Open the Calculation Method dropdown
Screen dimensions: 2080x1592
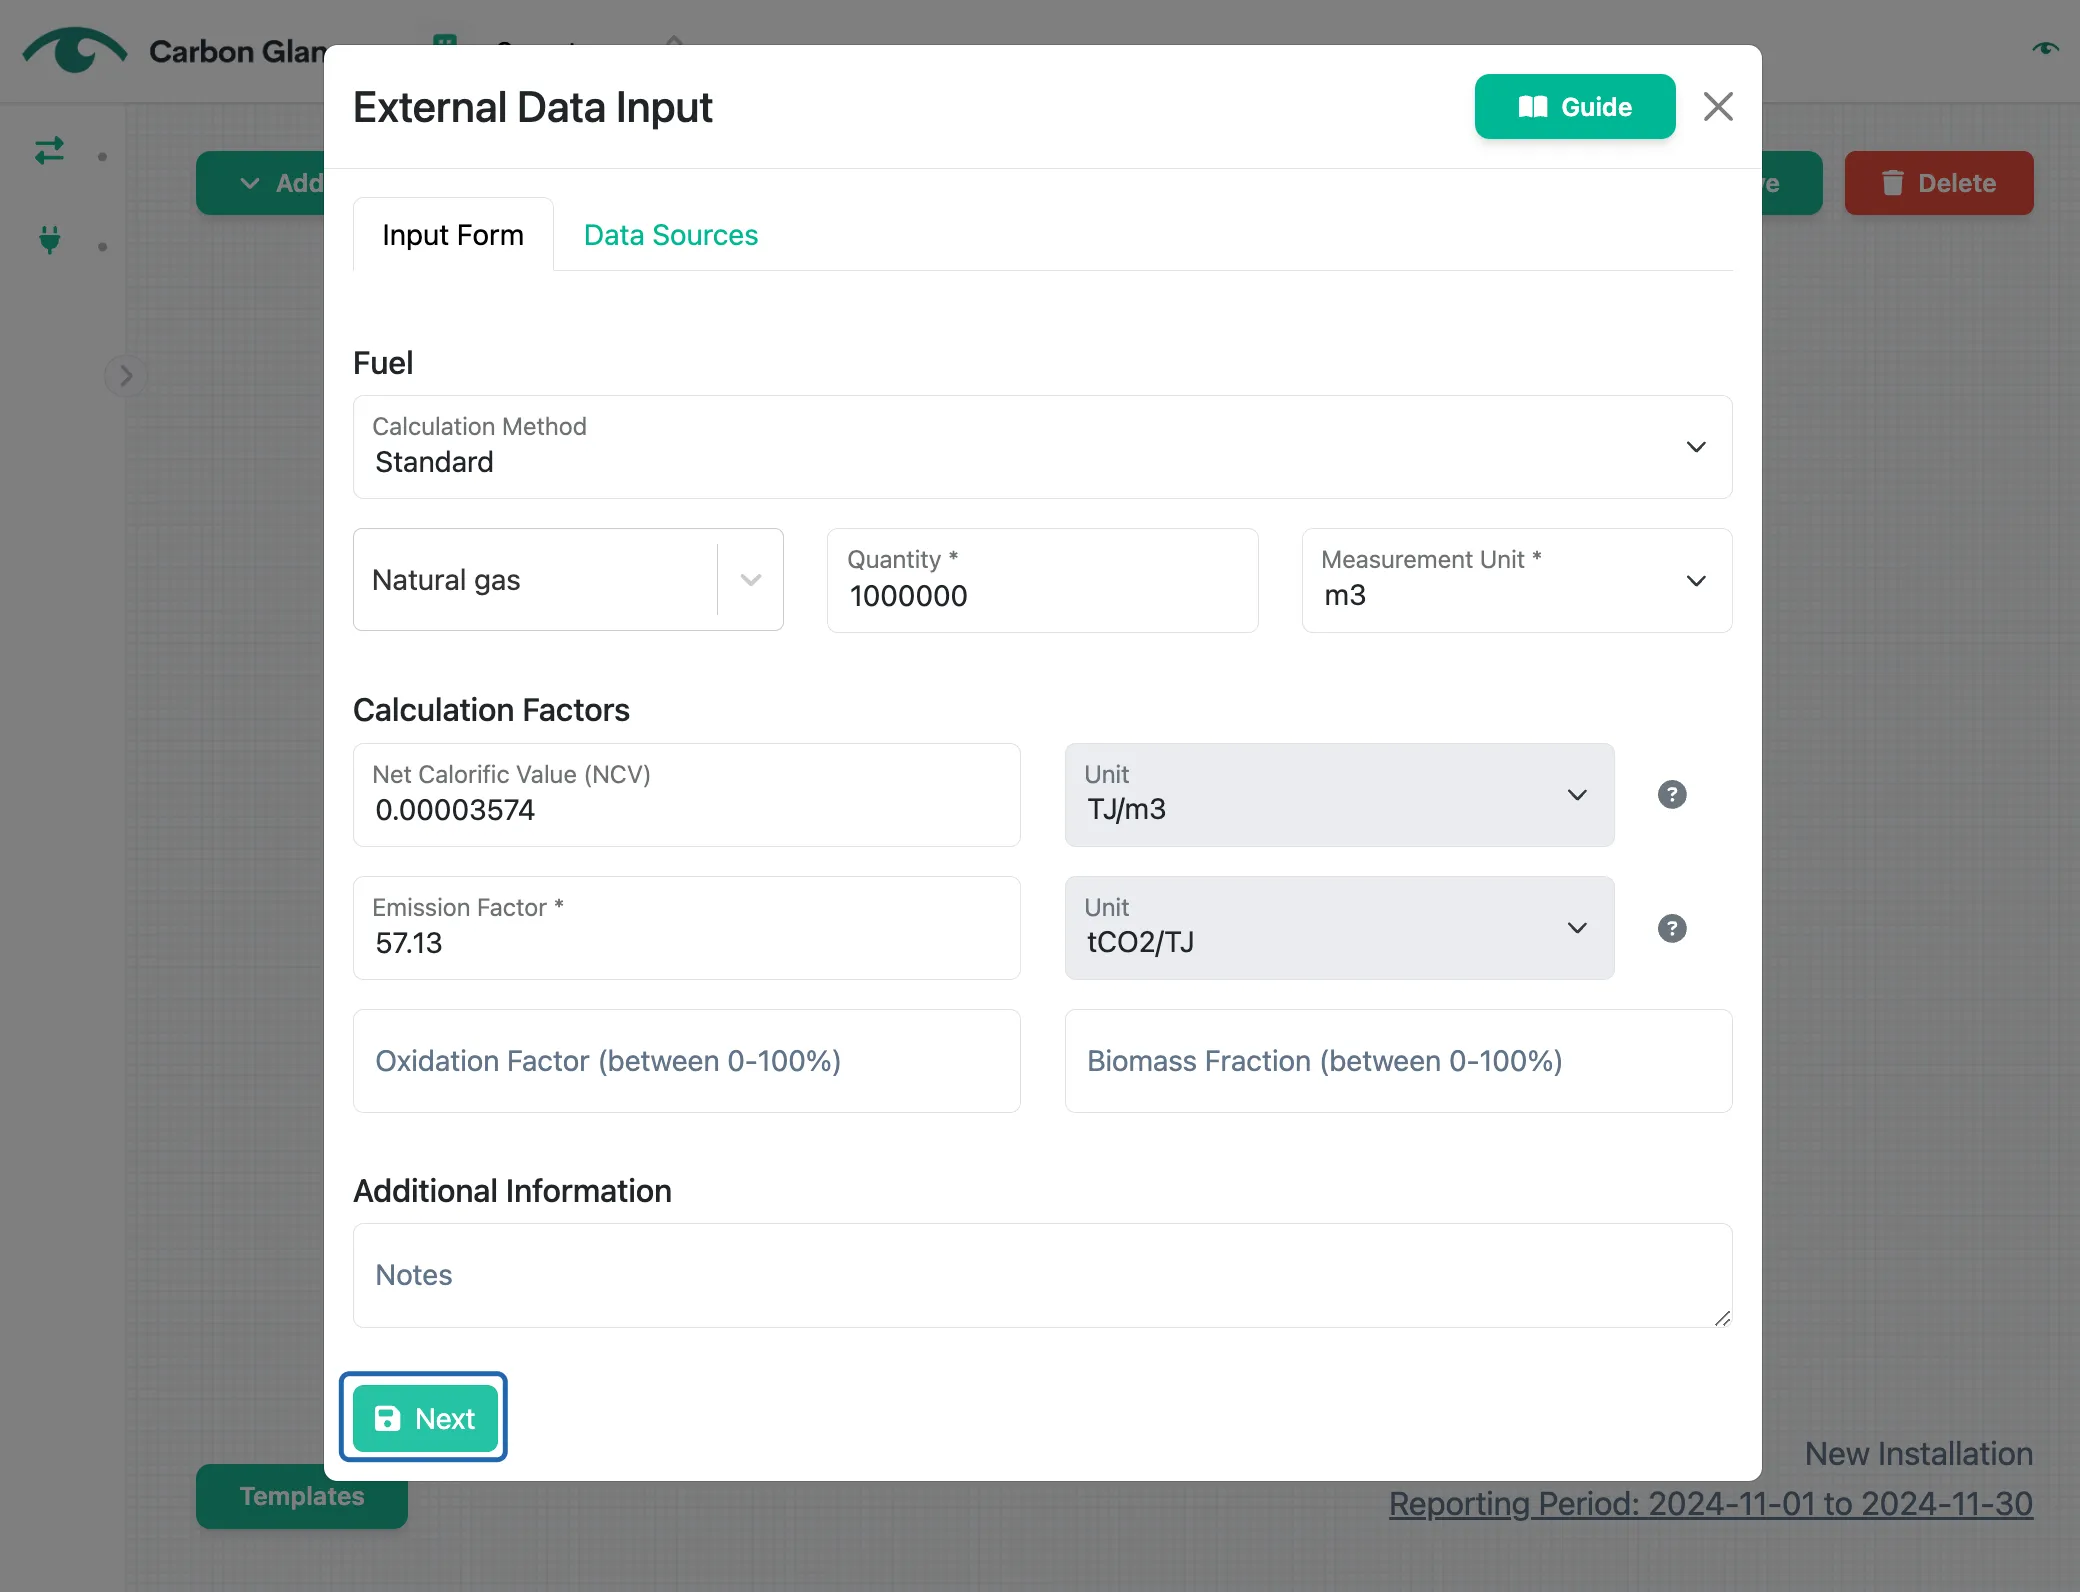coord(1042,447)
